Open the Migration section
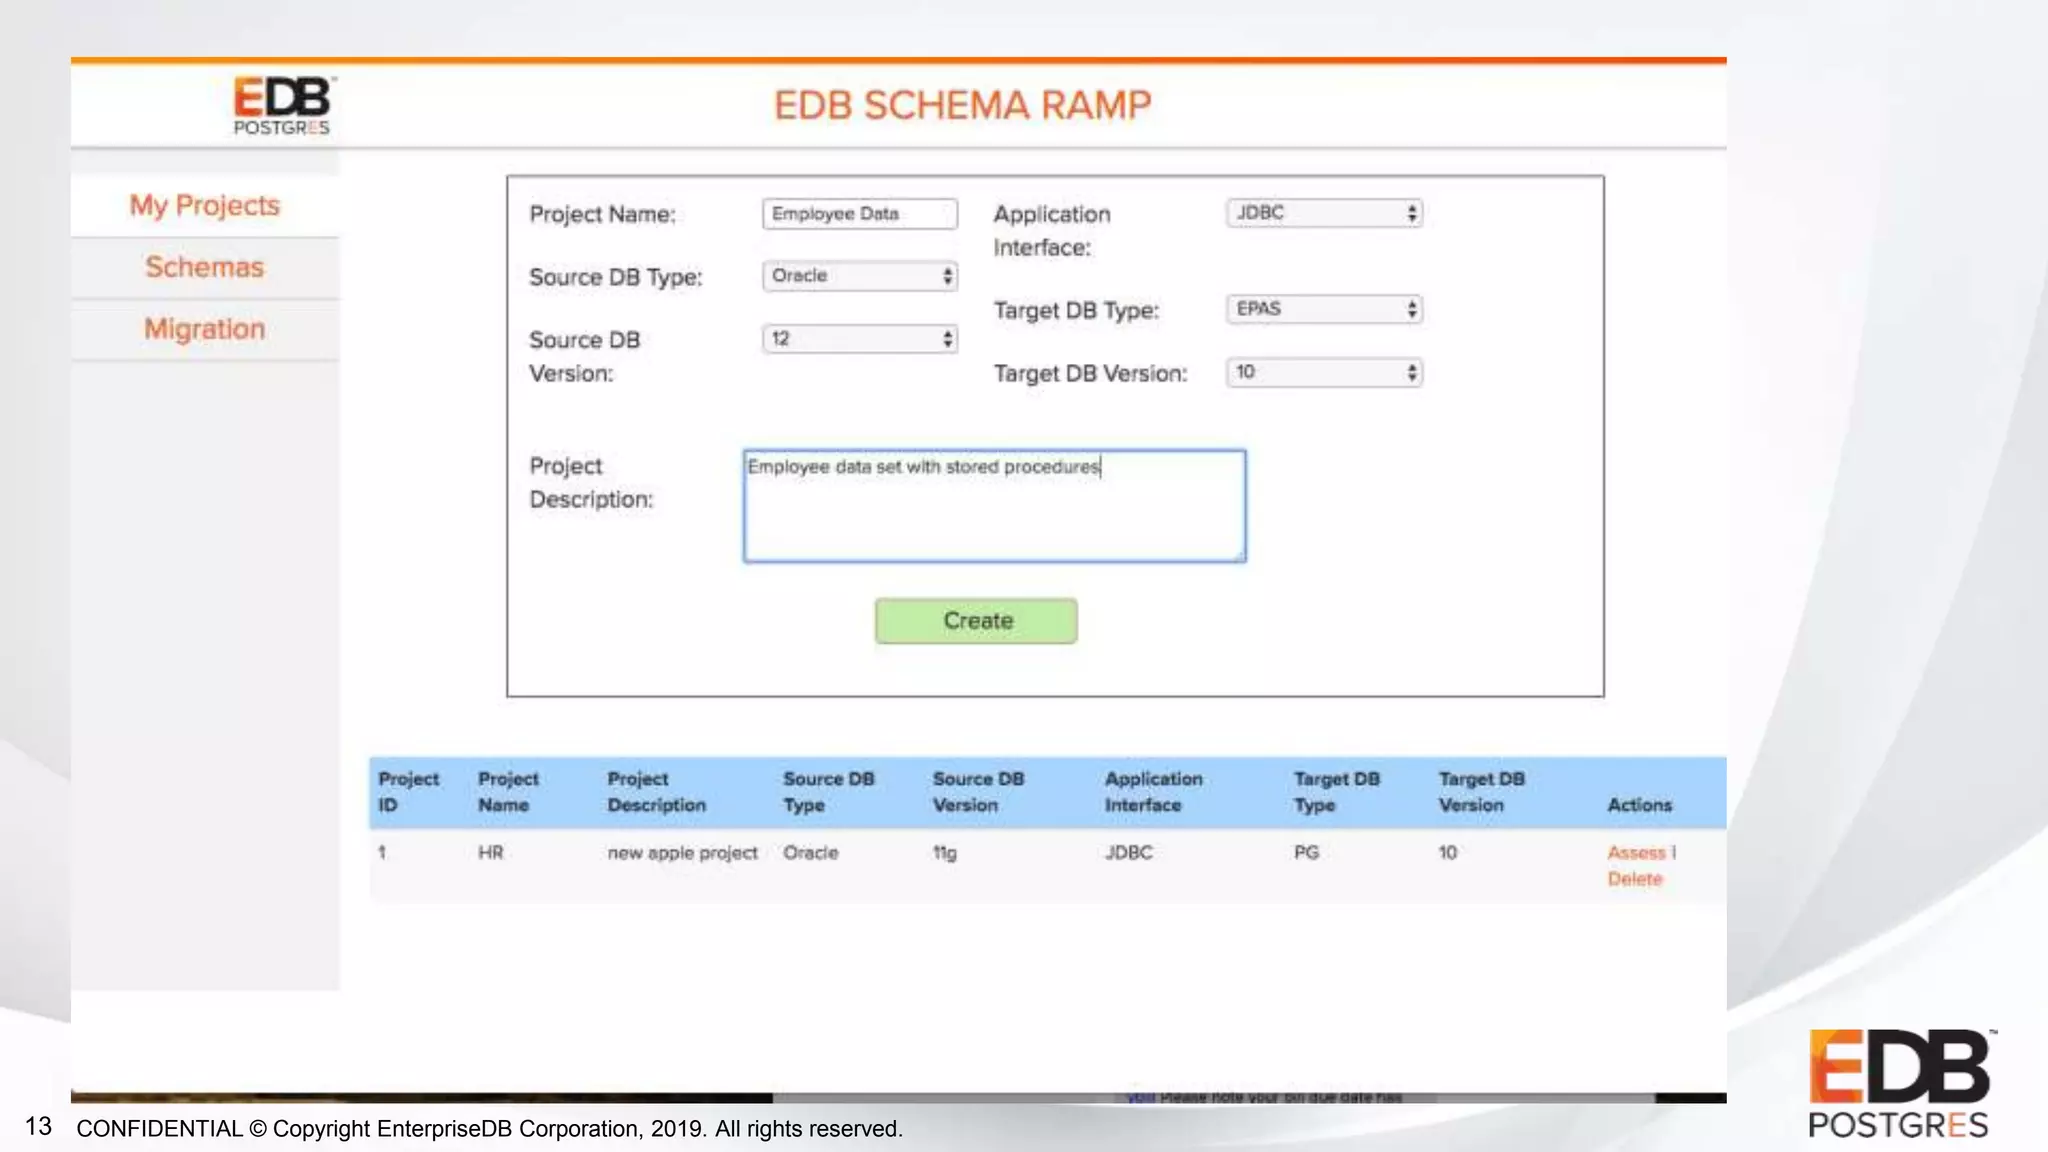 tap(205, 329)
